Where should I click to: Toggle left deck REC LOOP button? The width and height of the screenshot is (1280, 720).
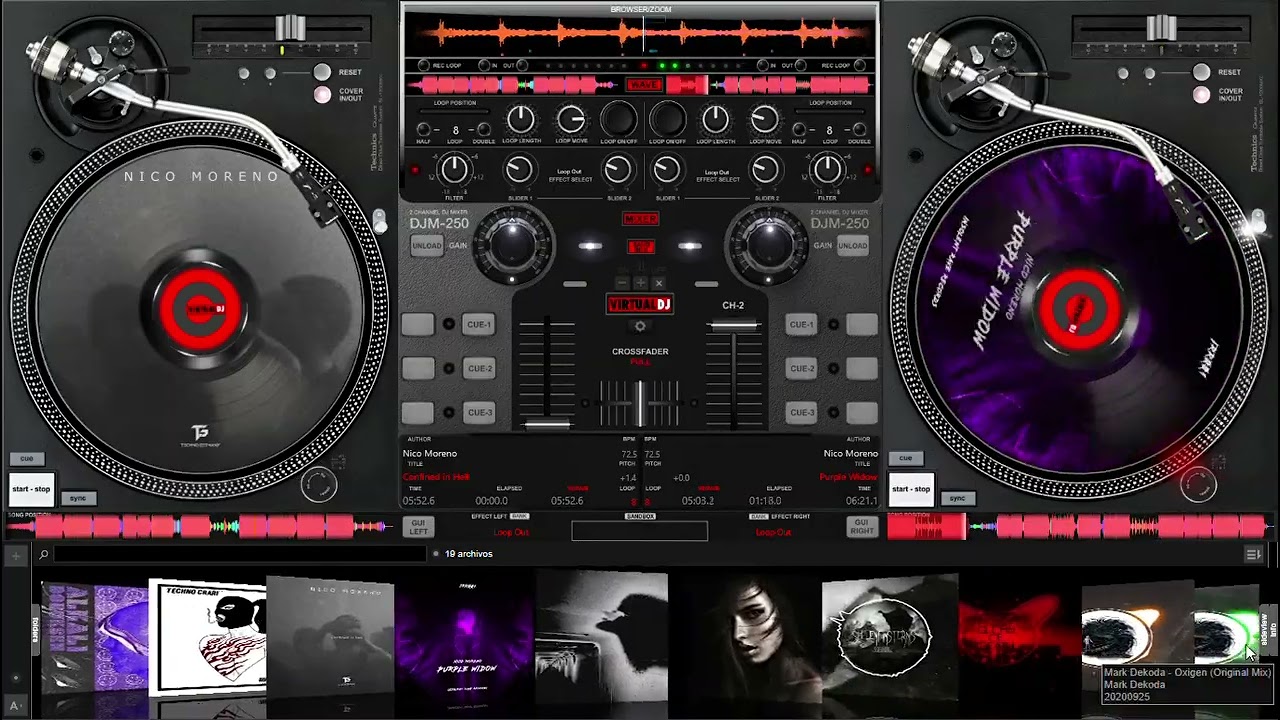[x=422, y=65]
